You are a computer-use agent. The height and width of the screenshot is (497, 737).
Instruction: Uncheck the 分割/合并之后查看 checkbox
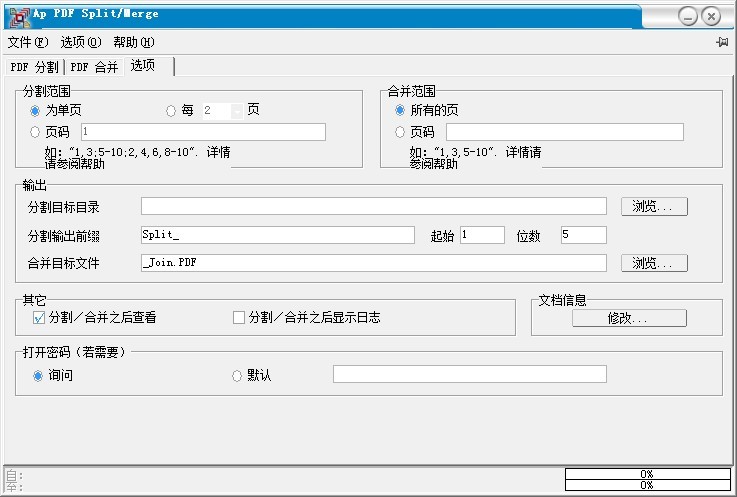pos(39,318)
